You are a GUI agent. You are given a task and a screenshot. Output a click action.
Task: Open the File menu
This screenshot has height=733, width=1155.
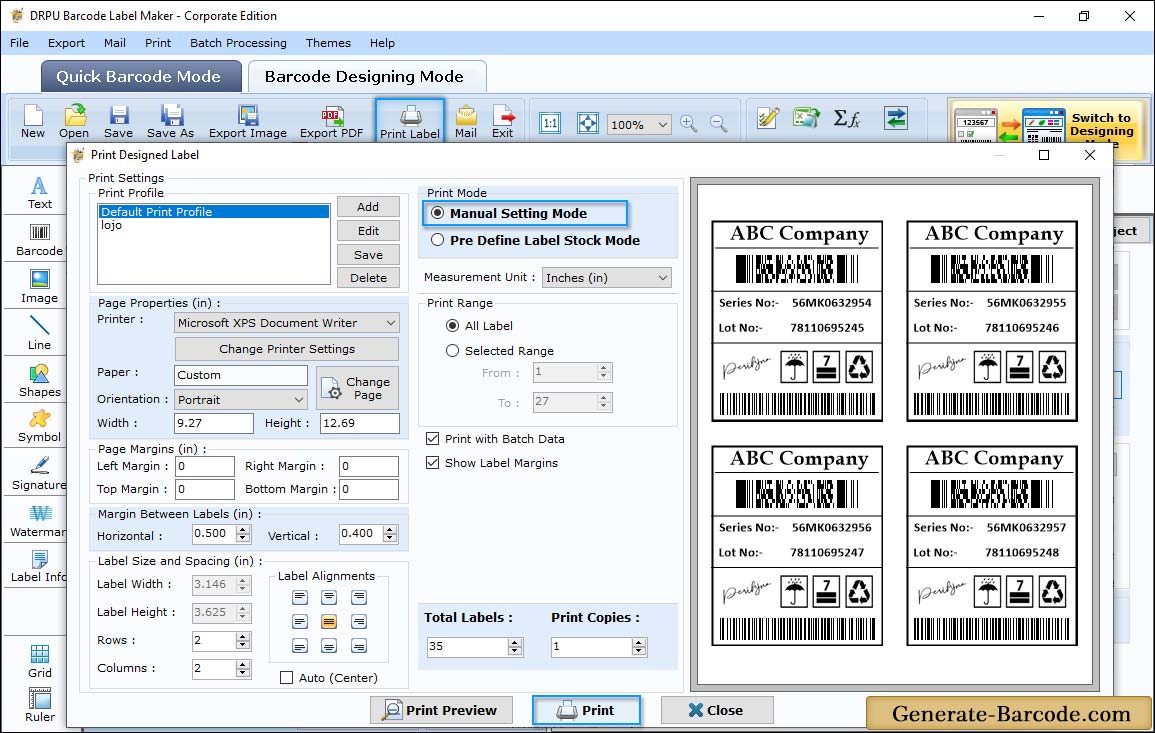tap(20, 43)
